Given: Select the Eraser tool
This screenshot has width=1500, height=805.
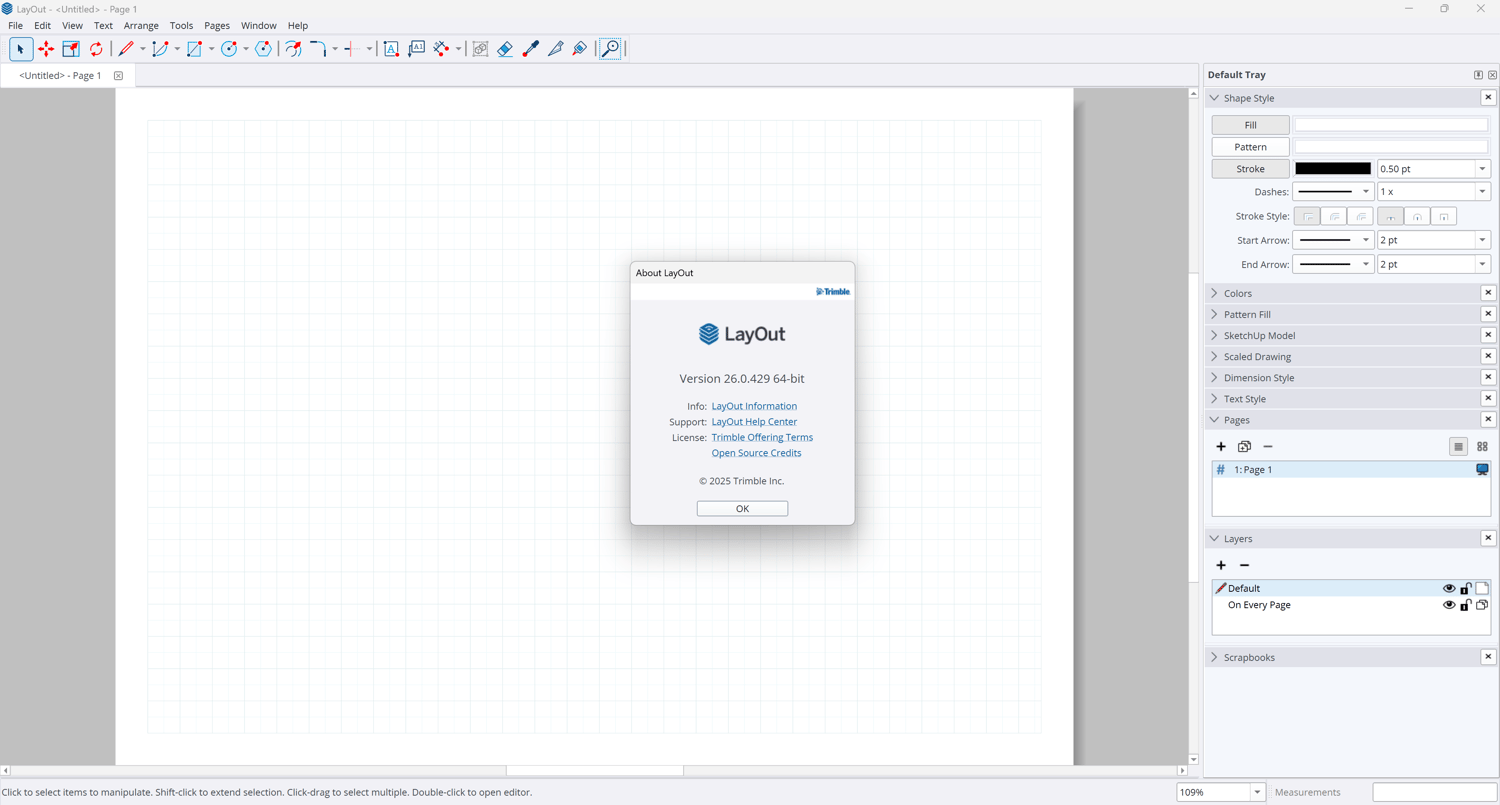Looking at the screenshot, I should coord(505,49).
